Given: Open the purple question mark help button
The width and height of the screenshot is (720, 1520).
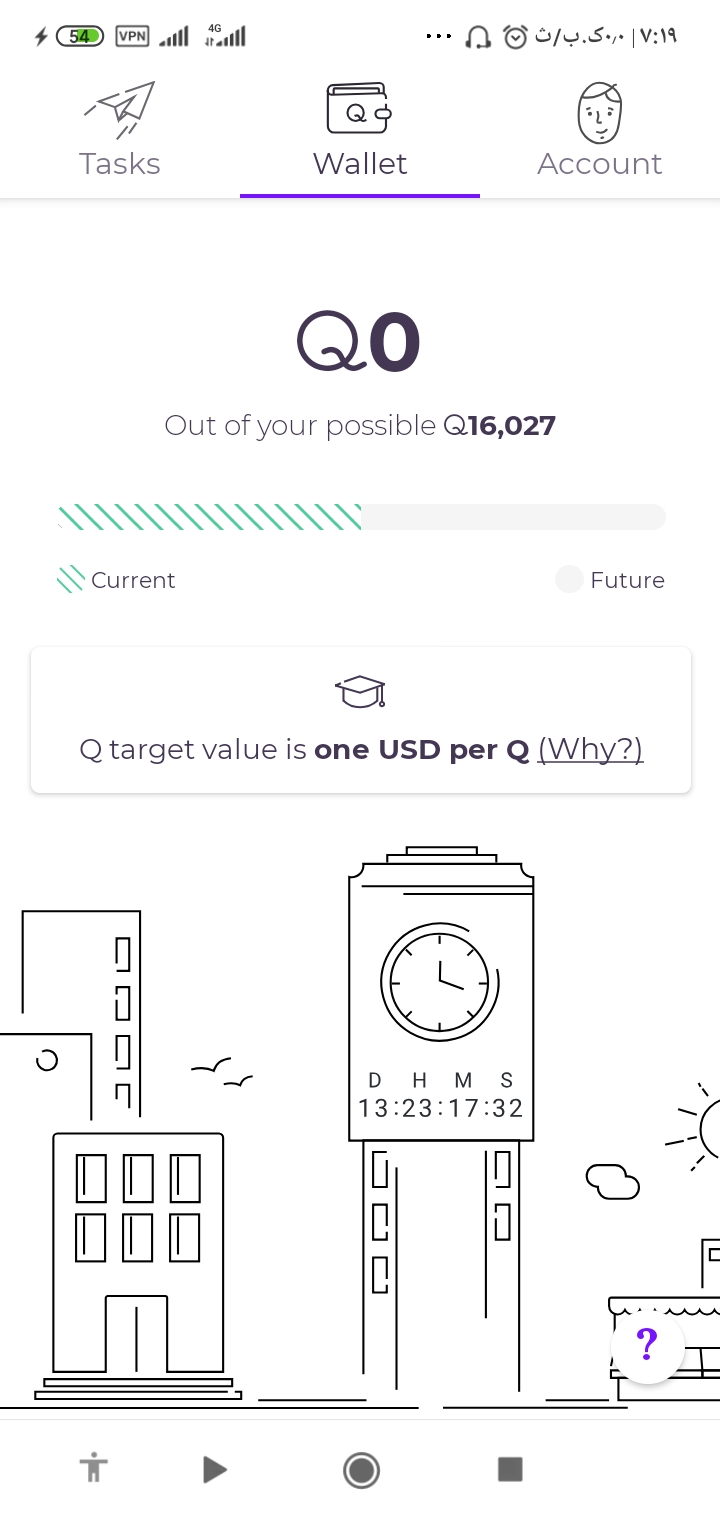Looking at the screenshot, I should pos(647,1345).
